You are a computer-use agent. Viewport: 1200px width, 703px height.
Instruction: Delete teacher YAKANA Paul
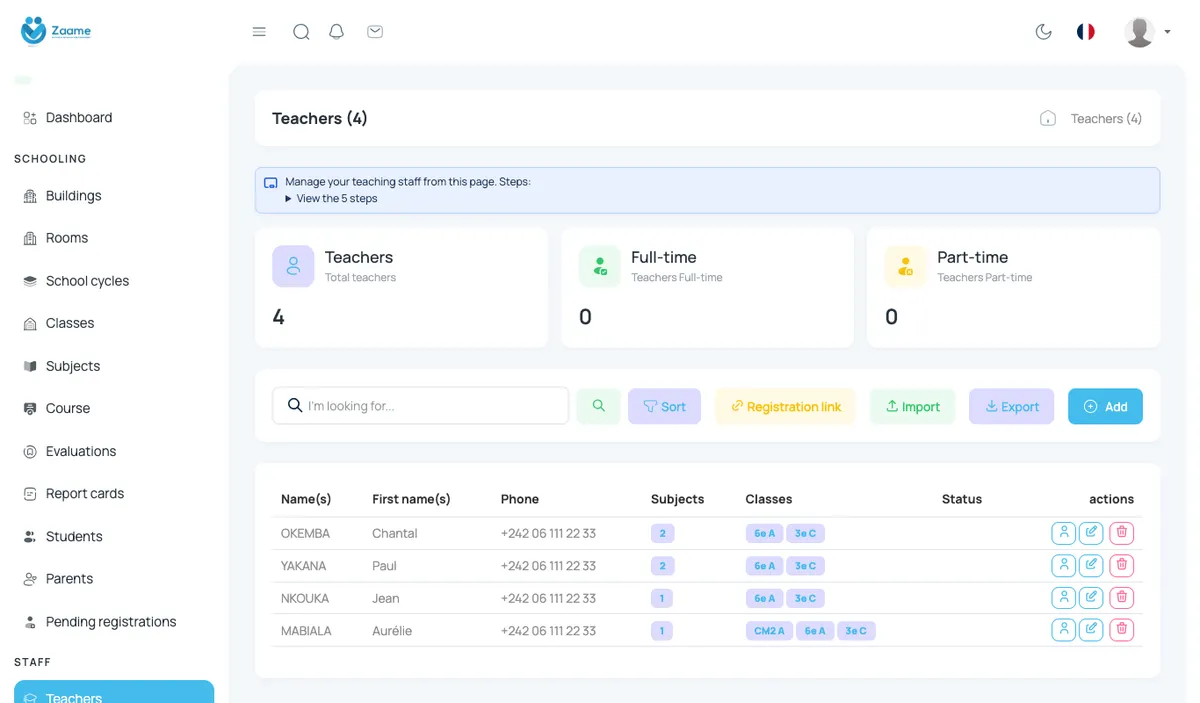point(1121,565)
